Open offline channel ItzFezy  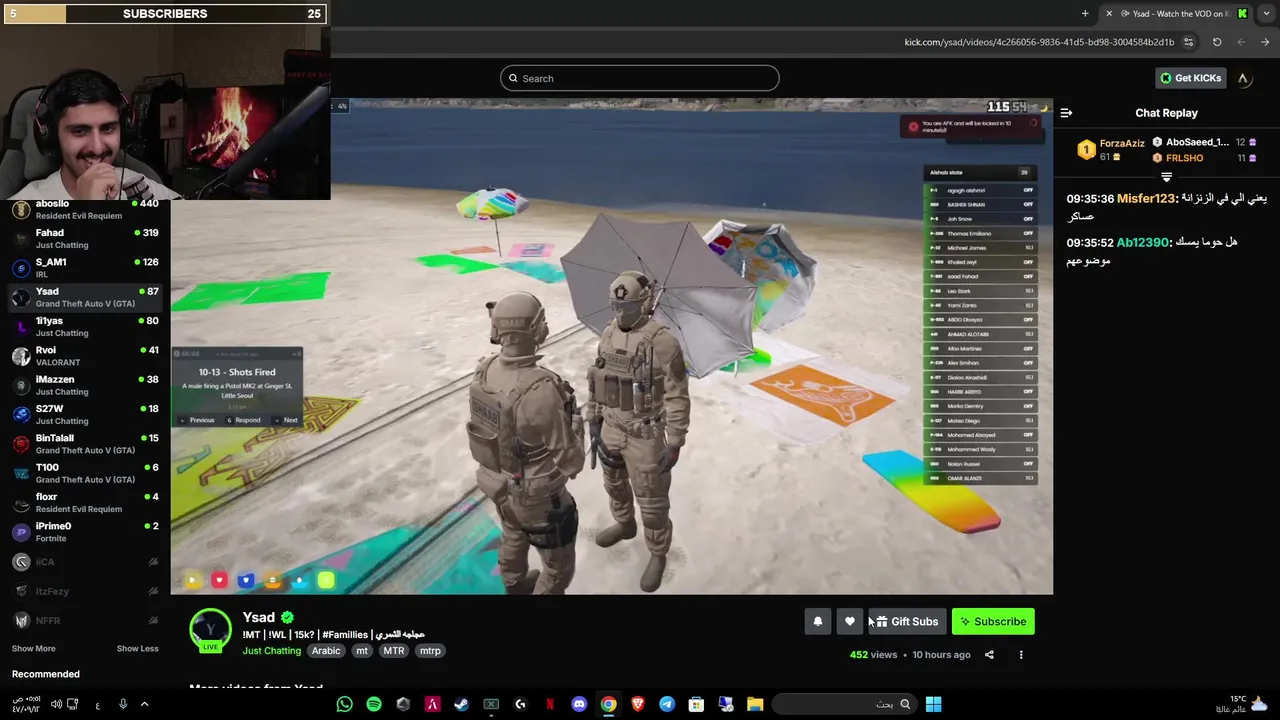85,591
